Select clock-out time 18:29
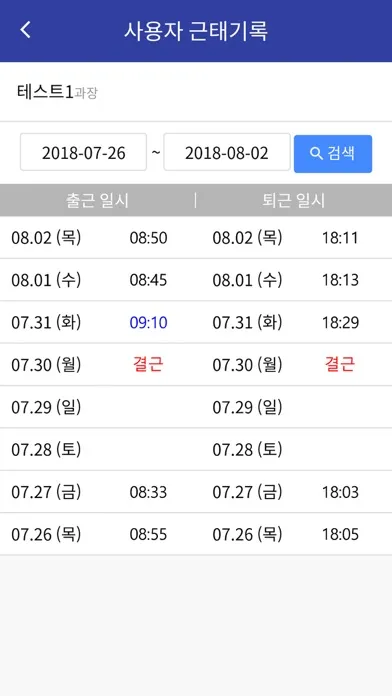Screen dimensions: 392x696 (340, 322)
